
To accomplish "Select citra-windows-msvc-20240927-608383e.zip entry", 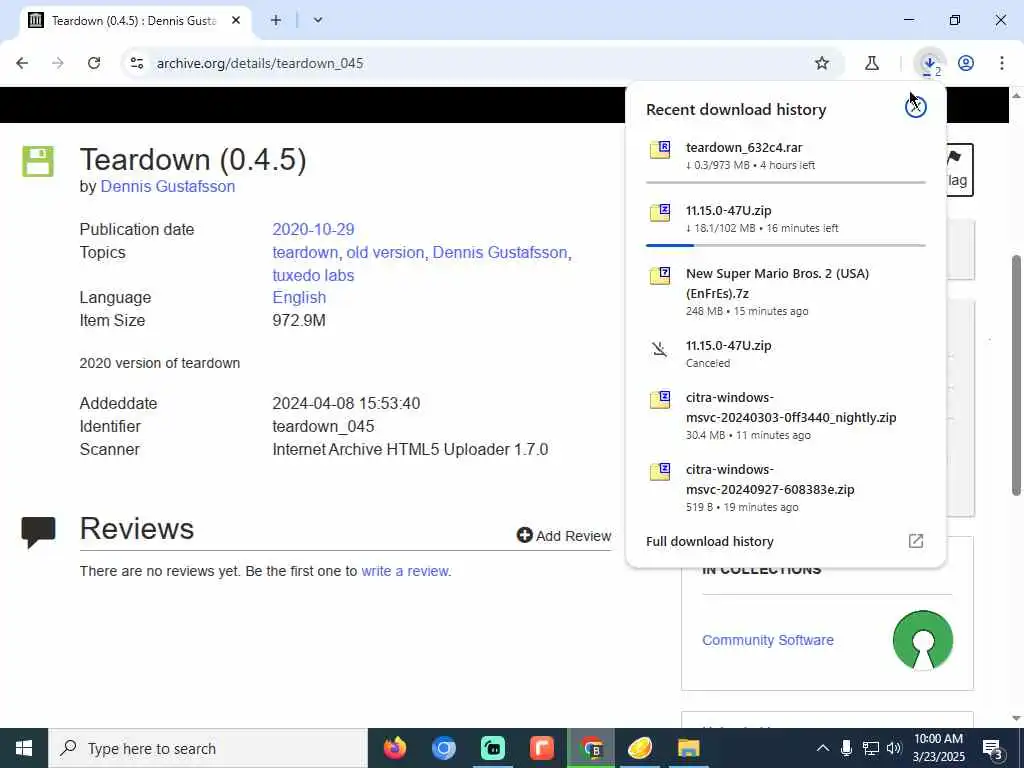I will (770, 479).
